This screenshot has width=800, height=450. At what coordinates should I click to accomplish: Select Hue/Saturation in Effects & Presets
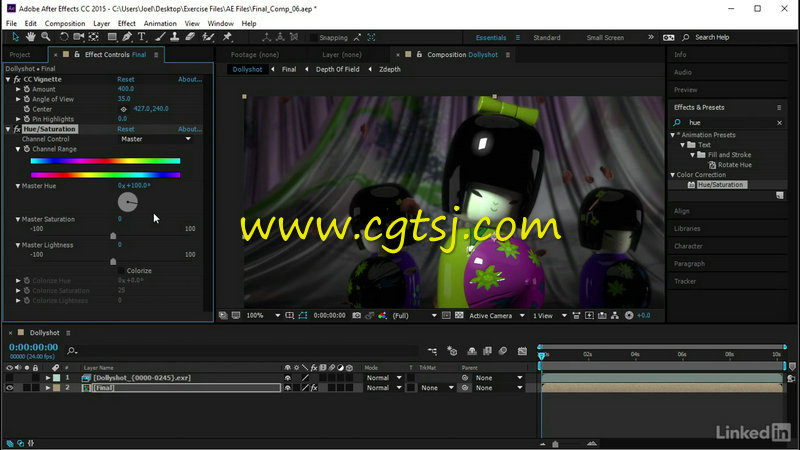[720, 185]
